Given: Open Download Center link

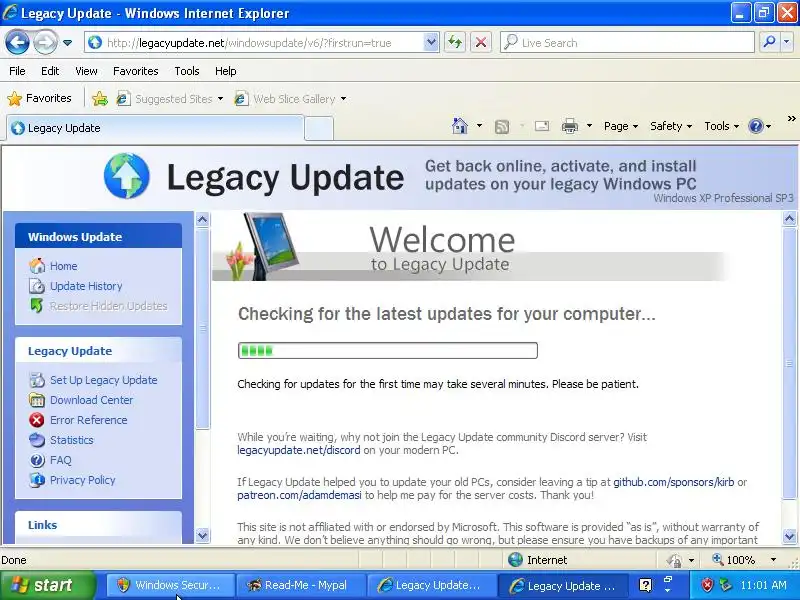Looking at the screenshot, I should pos(91,400).
